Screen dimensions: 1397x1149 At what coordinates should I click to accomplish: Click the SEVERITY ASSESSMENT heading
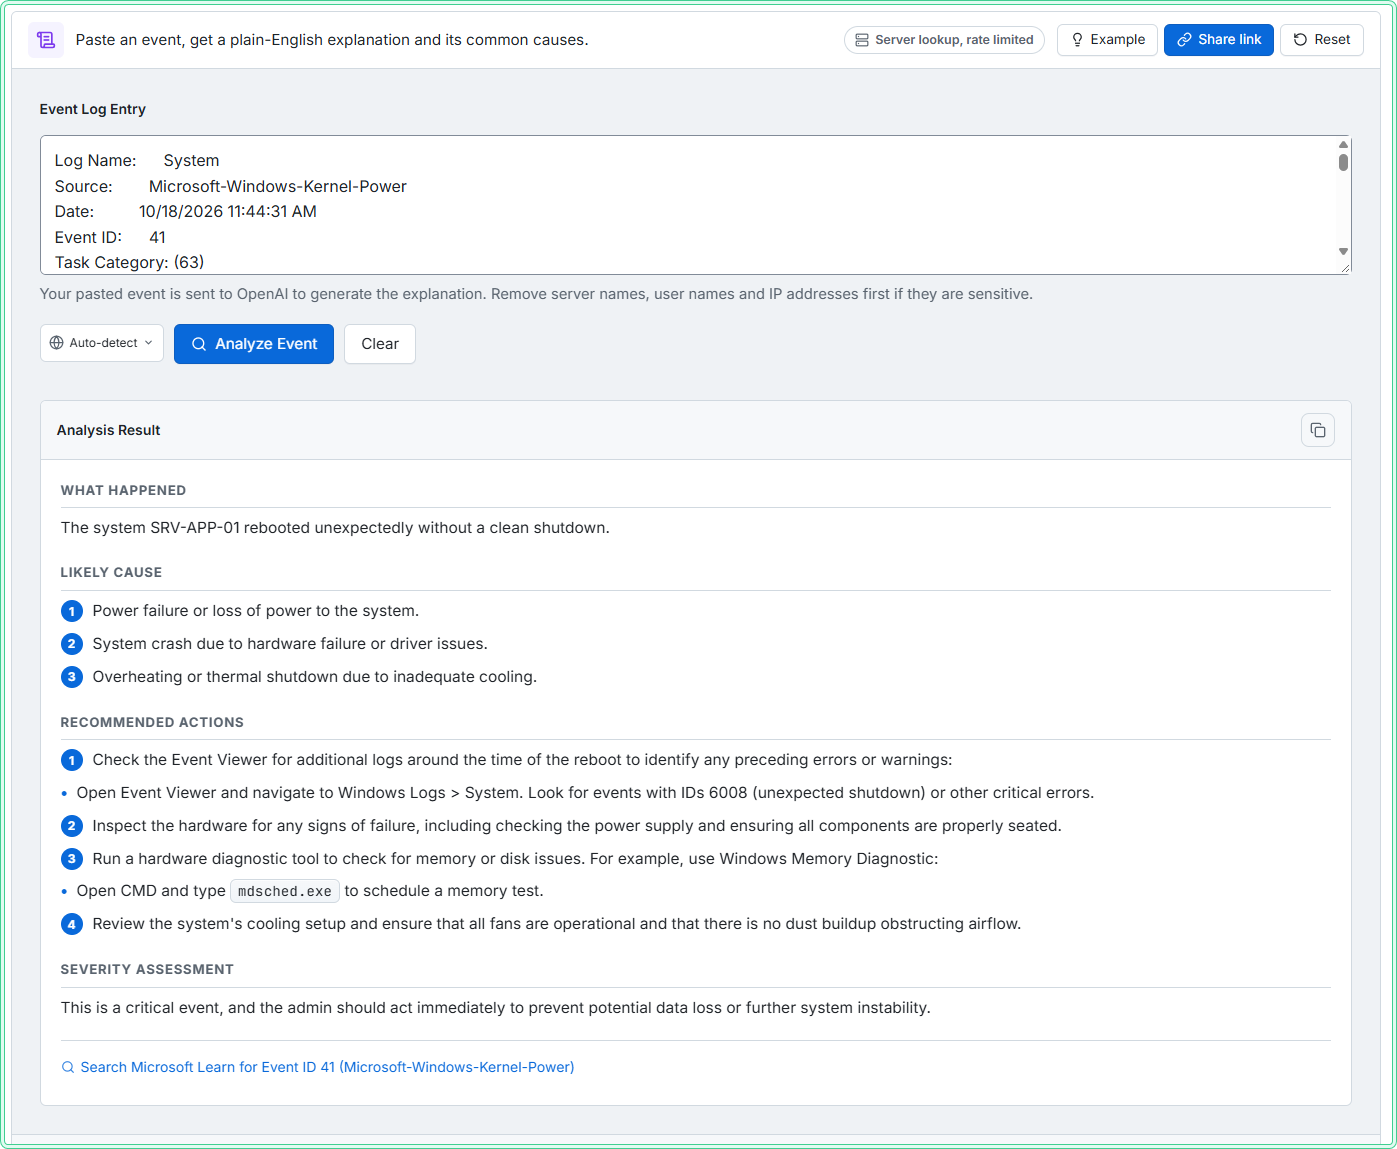[x=147, y=969]
